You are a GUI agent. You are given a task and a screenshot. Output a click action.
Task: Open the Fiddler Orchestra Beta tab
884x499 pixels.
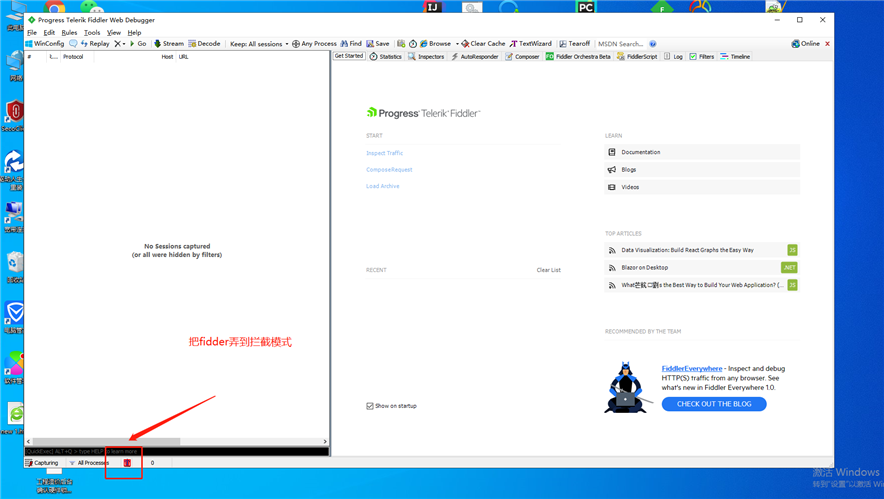coord(578,56)
